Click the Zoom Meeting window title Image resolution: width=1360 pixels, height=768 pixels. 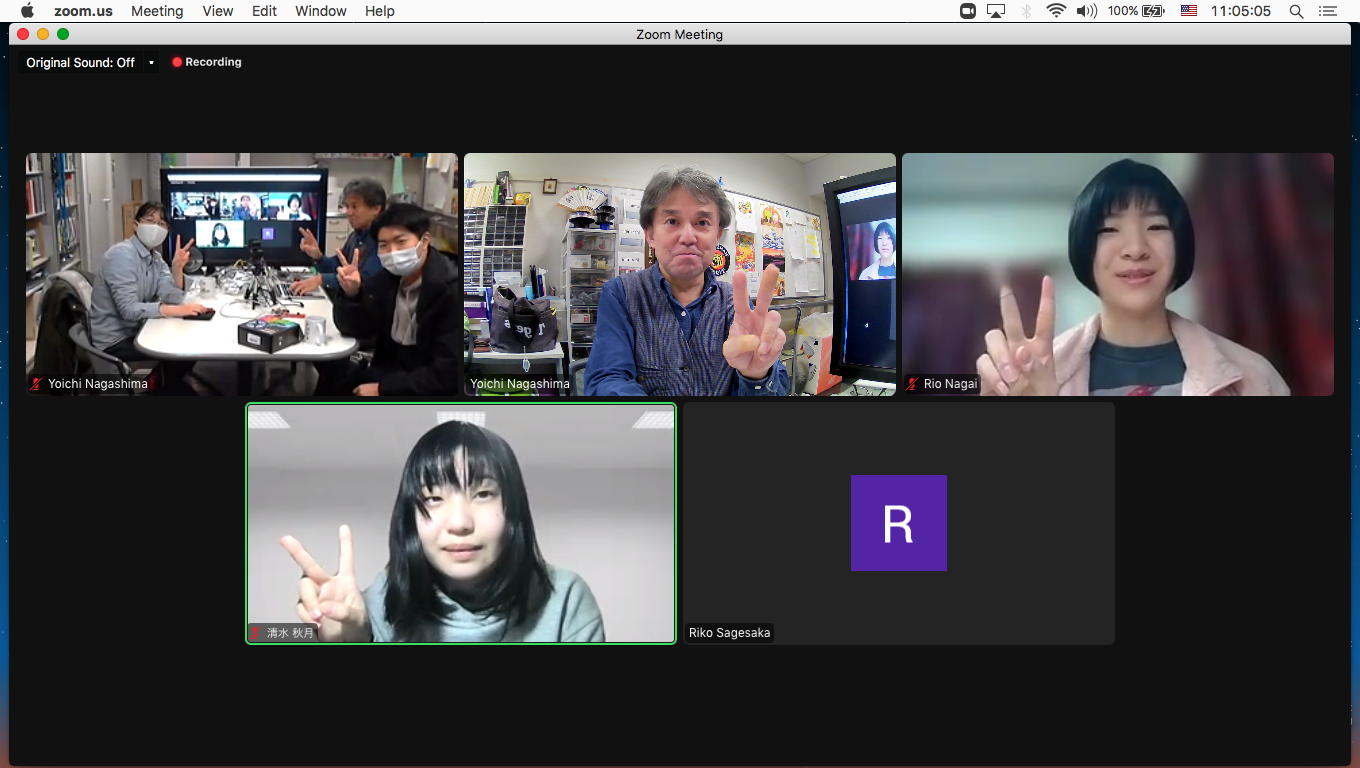click(679, 34)
